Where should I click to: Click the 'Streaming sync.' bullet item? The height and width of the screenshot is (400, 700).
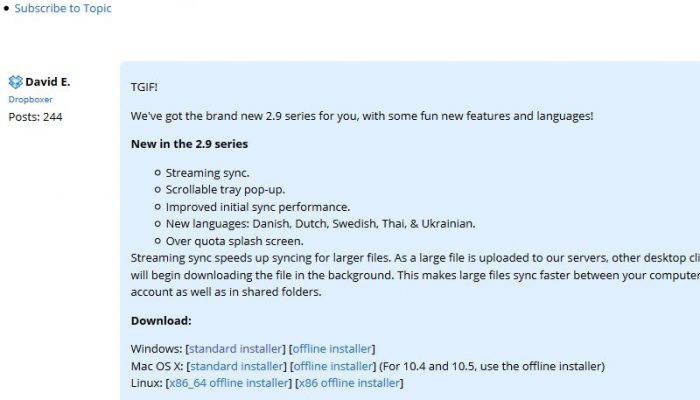pos(208,173)
